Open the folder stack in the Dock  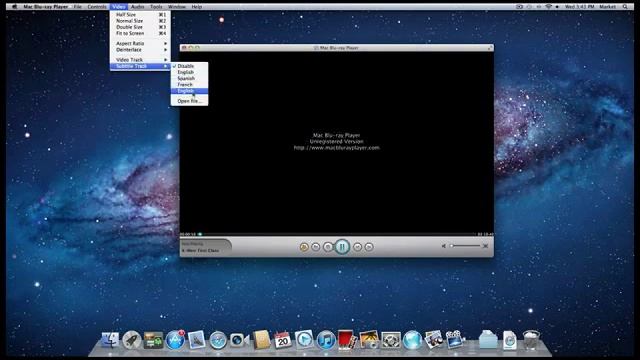[x=488, y=340]
